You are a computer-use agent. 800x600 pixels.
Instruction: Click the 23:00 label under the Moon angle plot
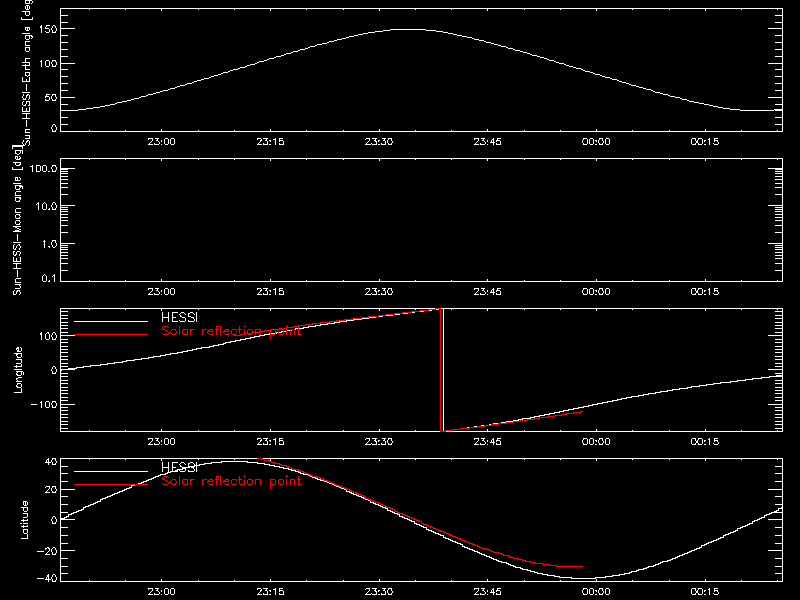click(x=161, y=291)
